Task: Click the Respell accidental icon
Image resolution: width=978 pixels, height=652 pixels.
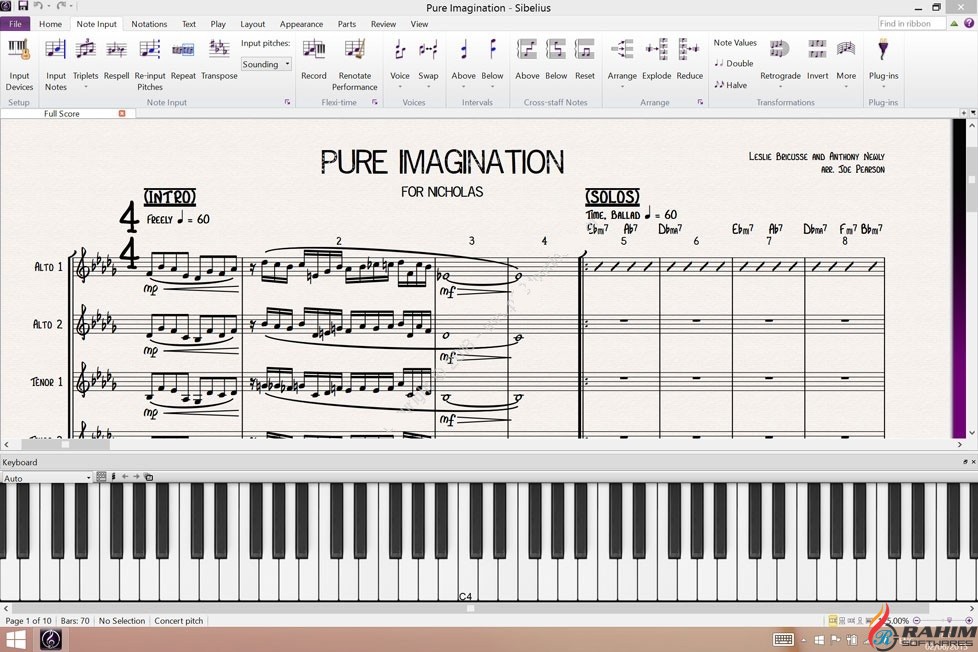Action: coord(116,58)
